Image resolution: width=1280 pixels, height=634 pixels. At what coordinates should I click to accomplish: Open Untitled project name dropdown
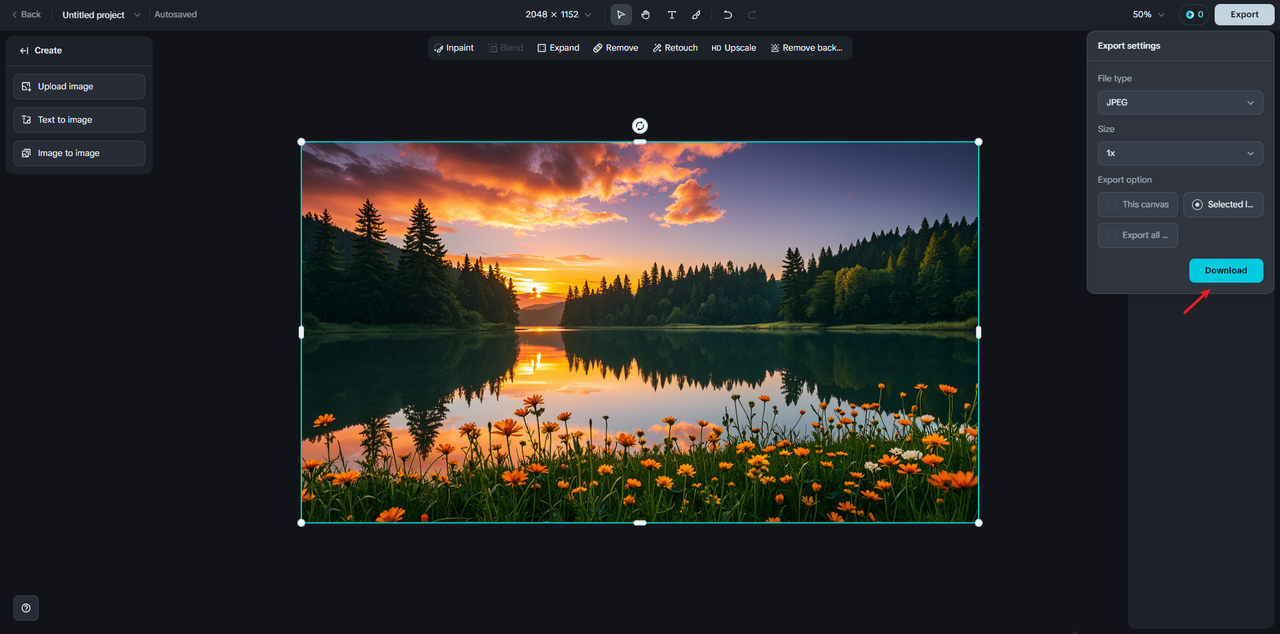click(x=101, y=15)
